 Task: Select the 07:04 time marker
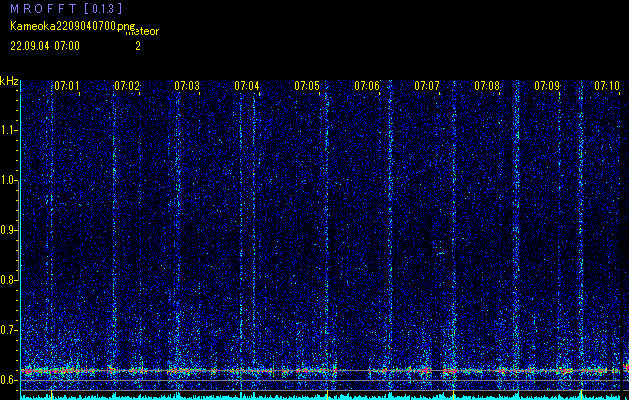click(247, 85)
